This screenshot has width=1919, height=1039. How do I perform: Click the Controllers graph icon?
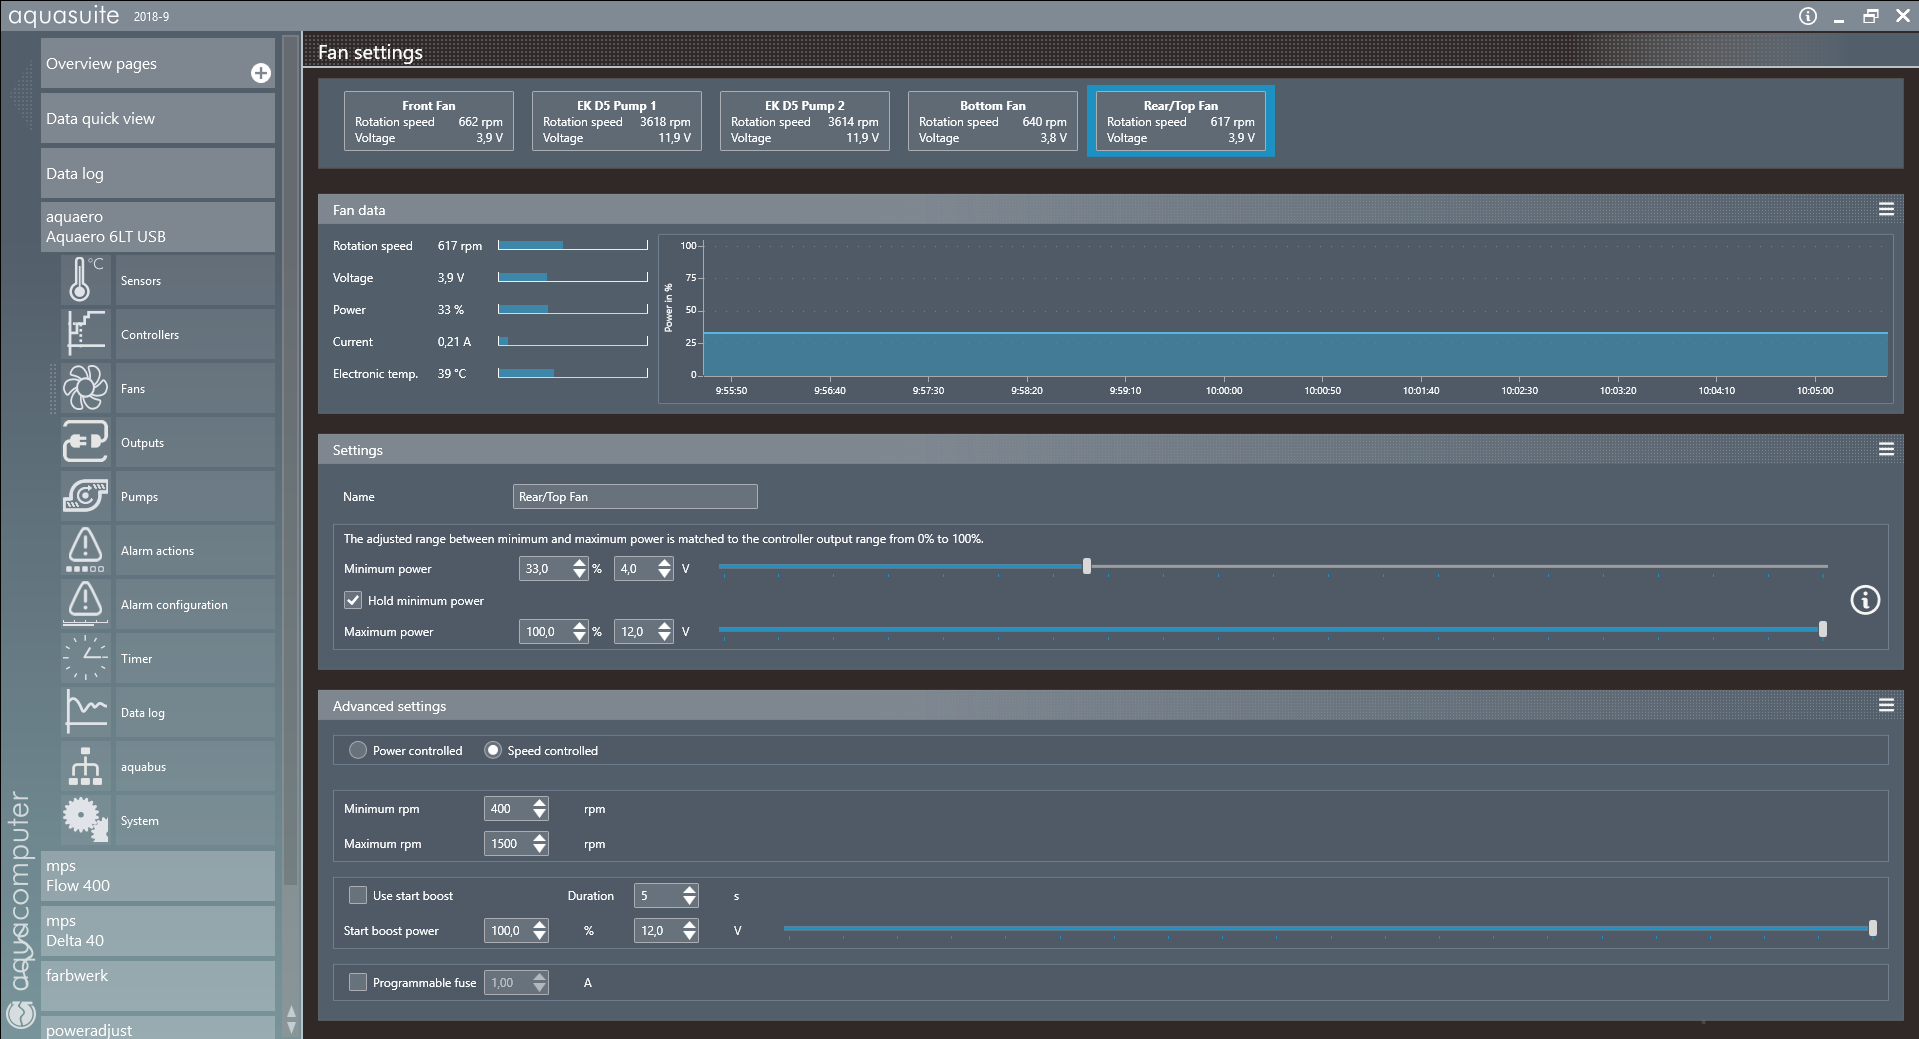tap(84, 334)
